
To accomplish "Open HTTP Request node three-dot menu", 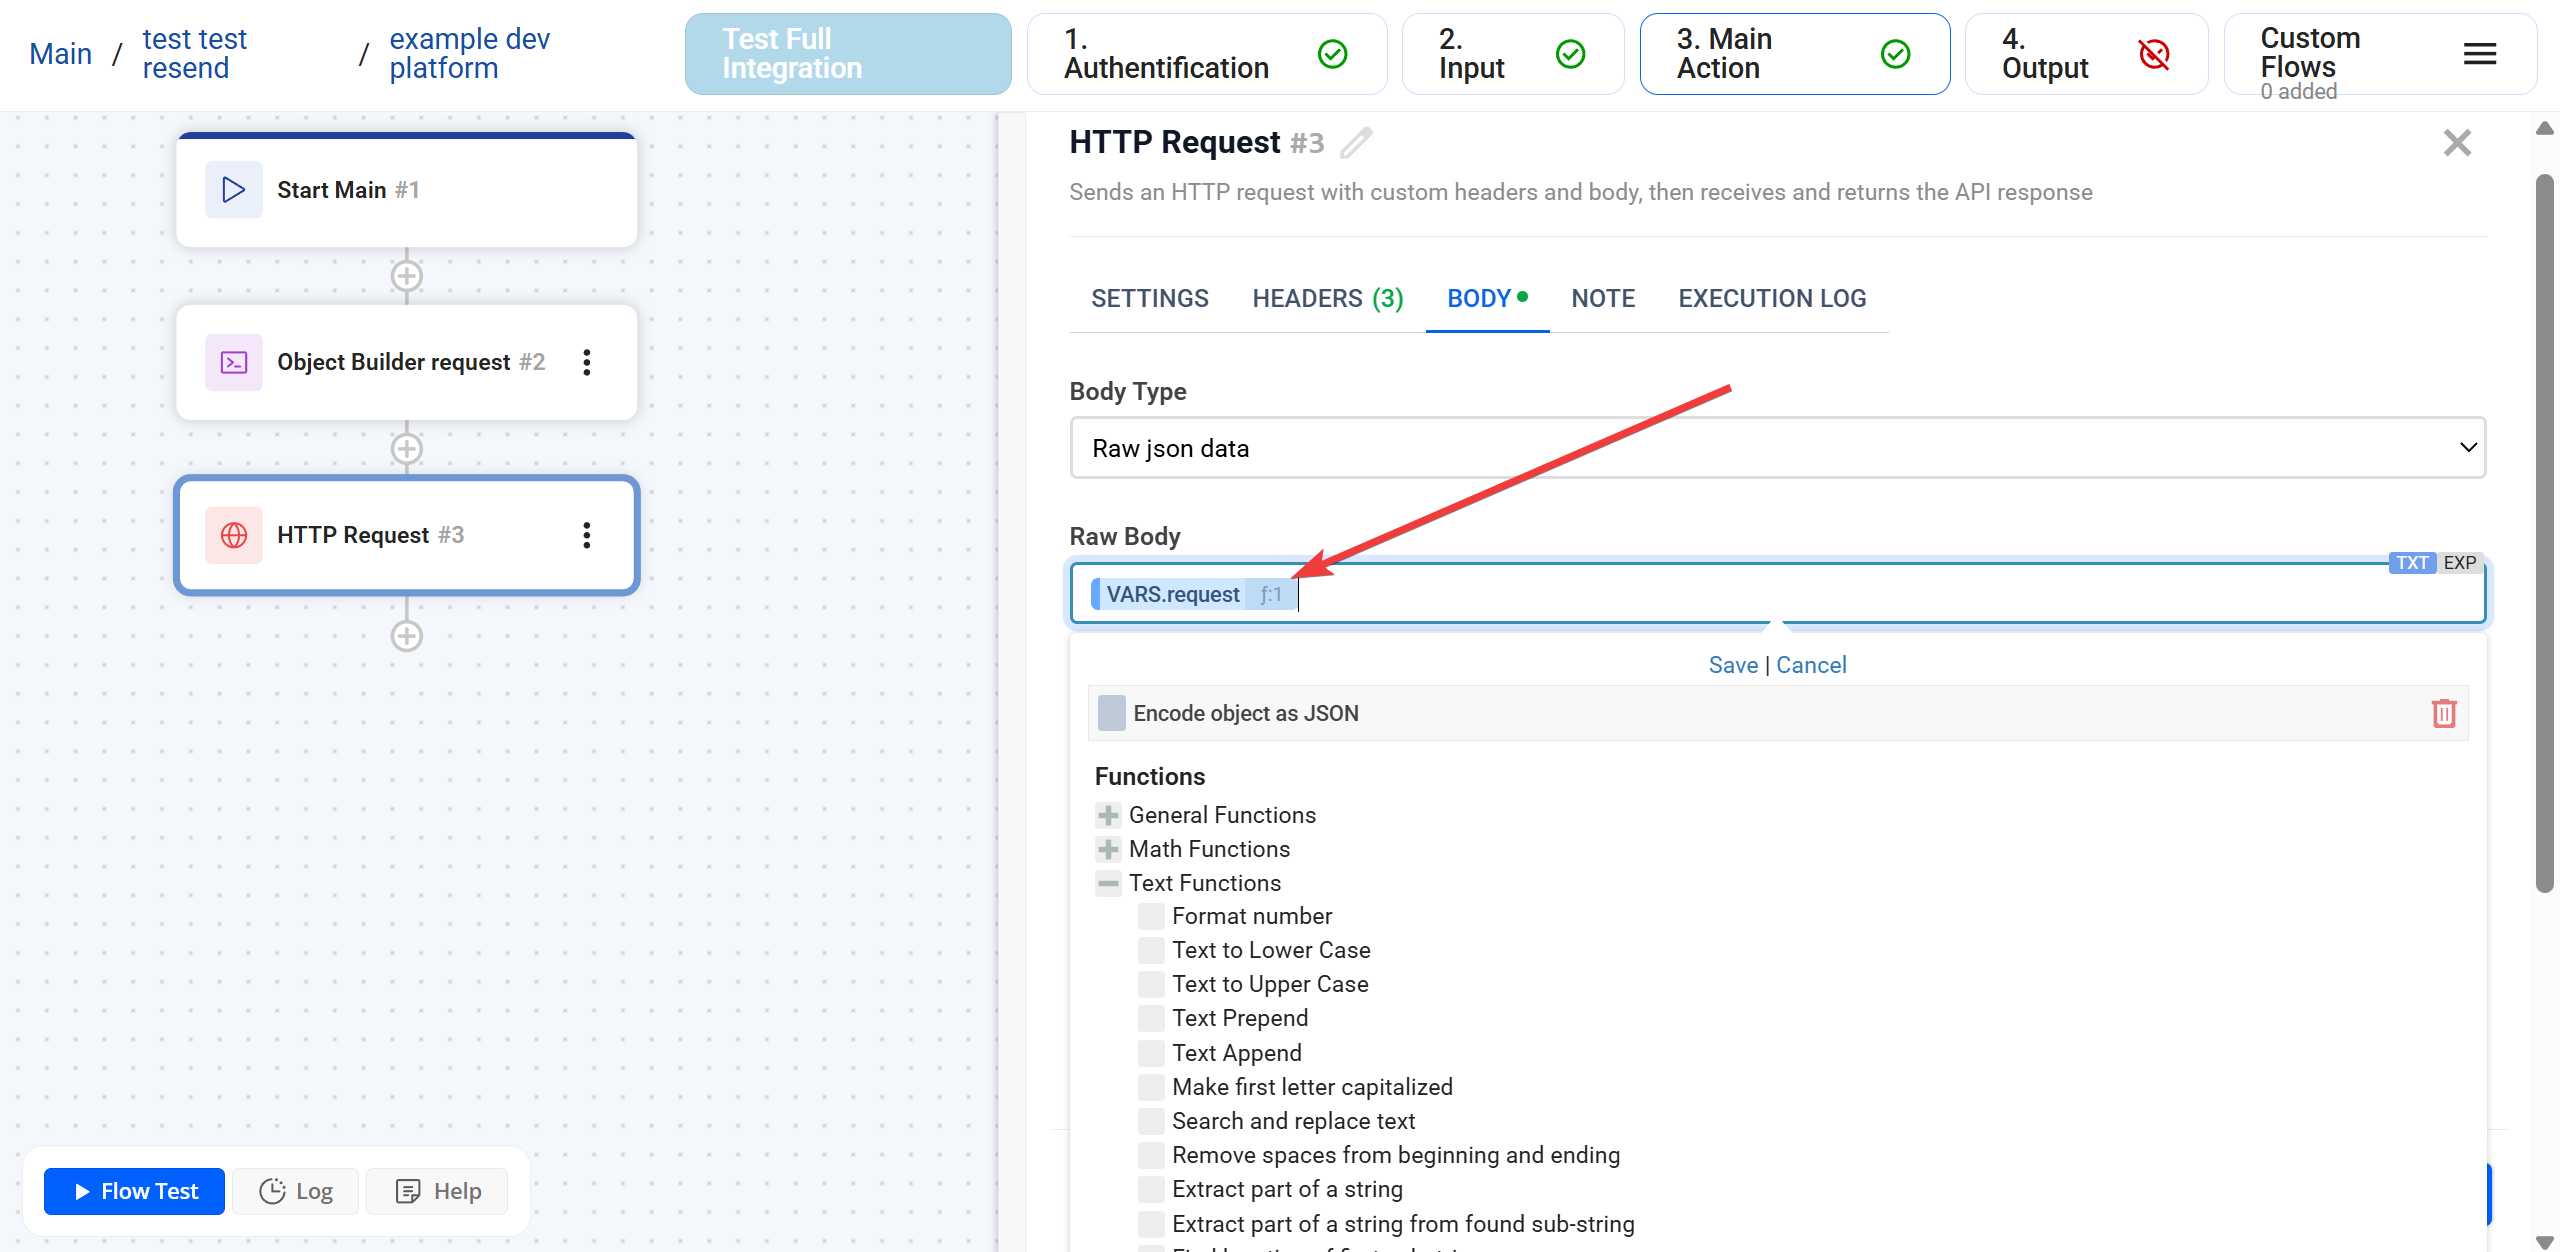I will pyautogui.click(x=587, y=535).
